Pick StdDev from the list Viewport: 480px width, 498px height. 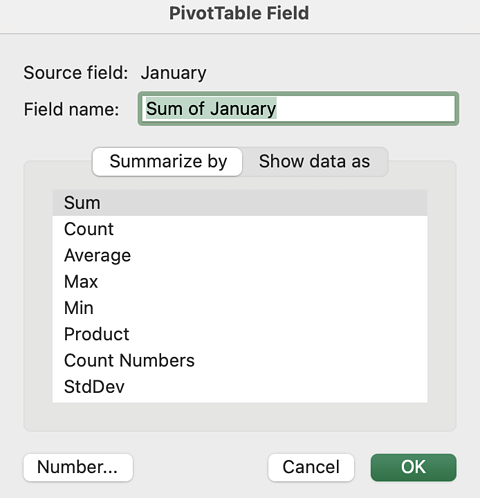(240, 387)
